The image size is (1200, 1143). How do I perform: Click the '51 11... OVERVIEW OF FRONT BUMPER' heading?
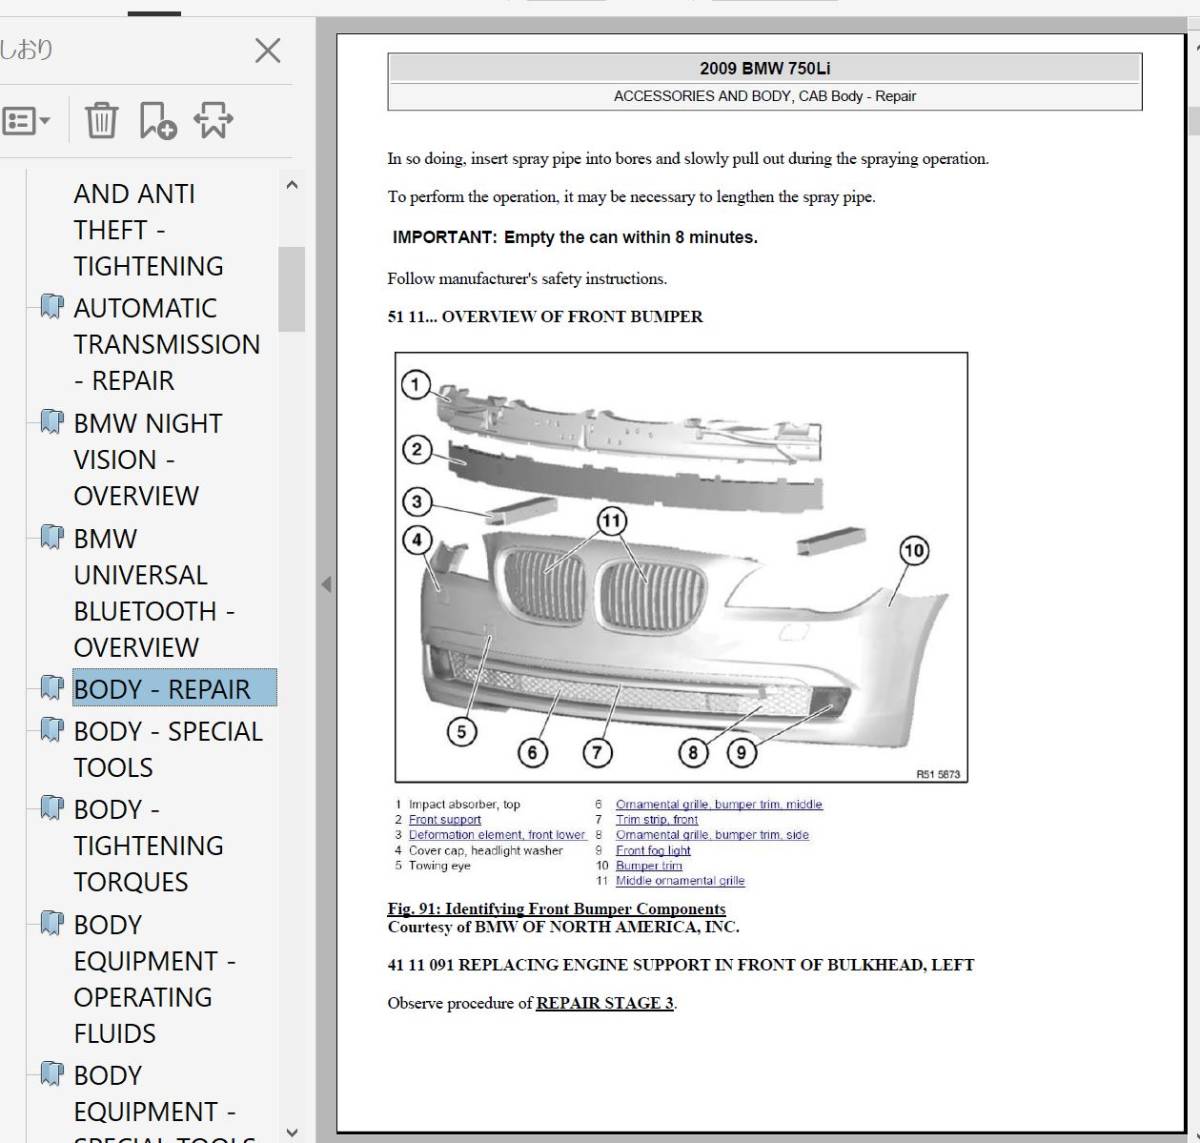click(x=545, y=317)
